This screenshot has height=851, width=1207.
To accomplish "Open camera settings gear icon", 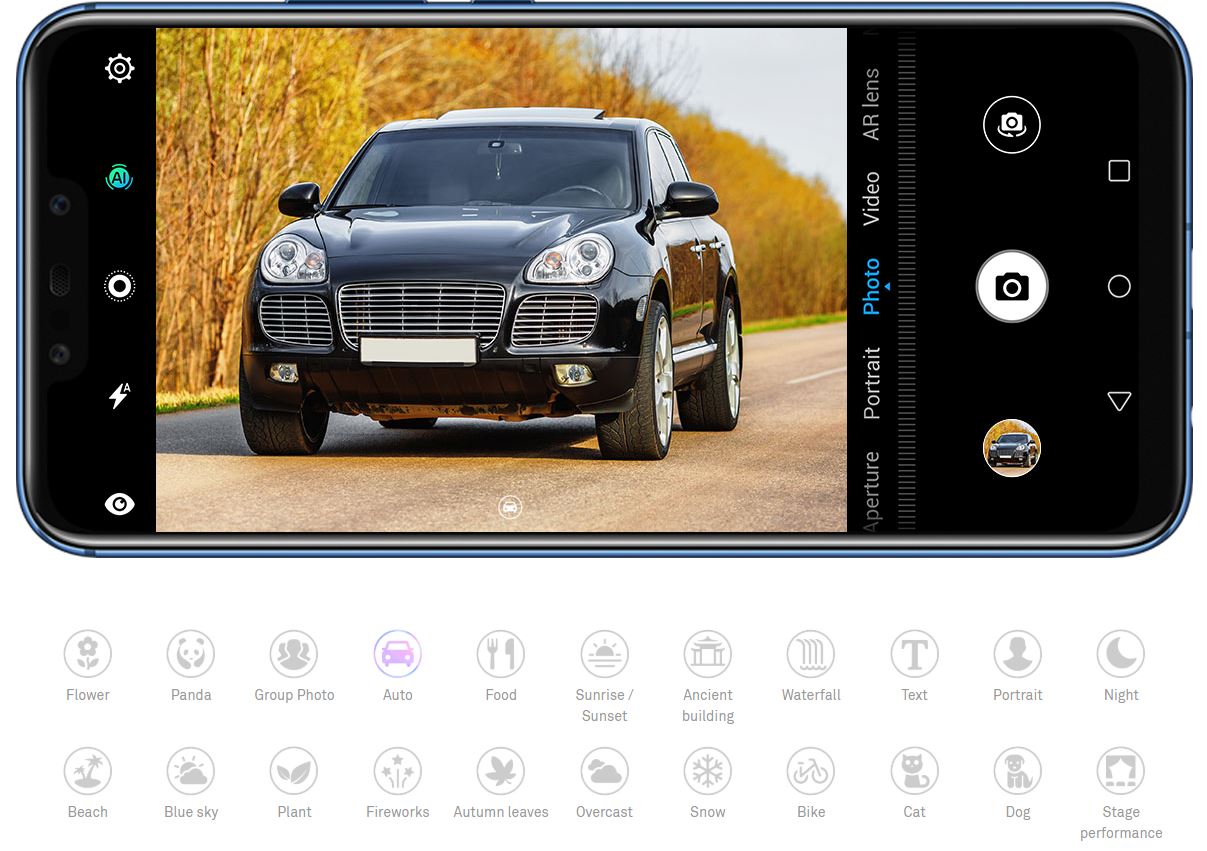I will 119,69.
